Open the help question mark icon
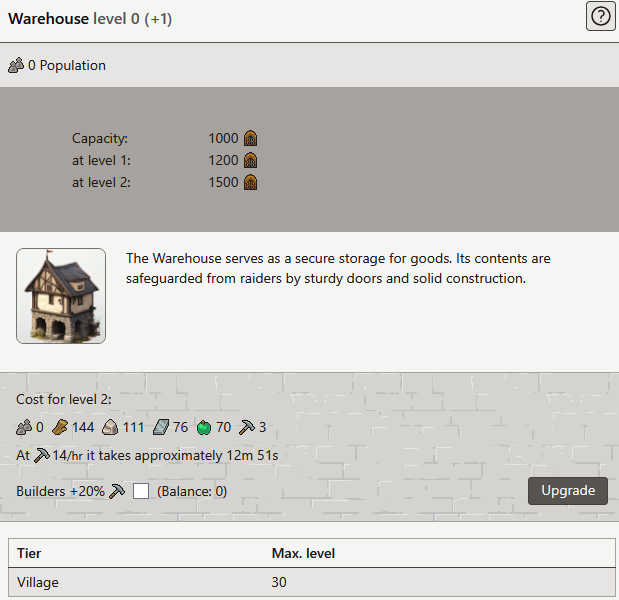Viewport: 619px width, 600px height. [x=600, y=17]
